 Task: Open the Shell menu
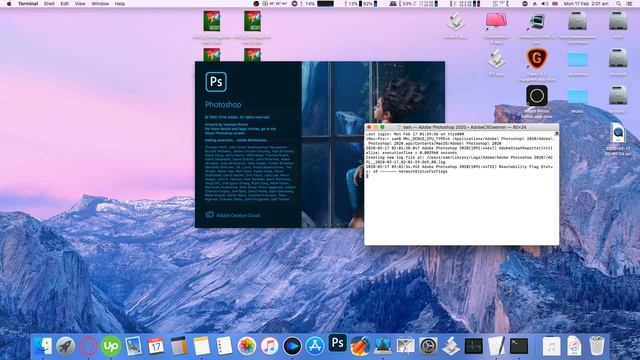click(49, 4)
